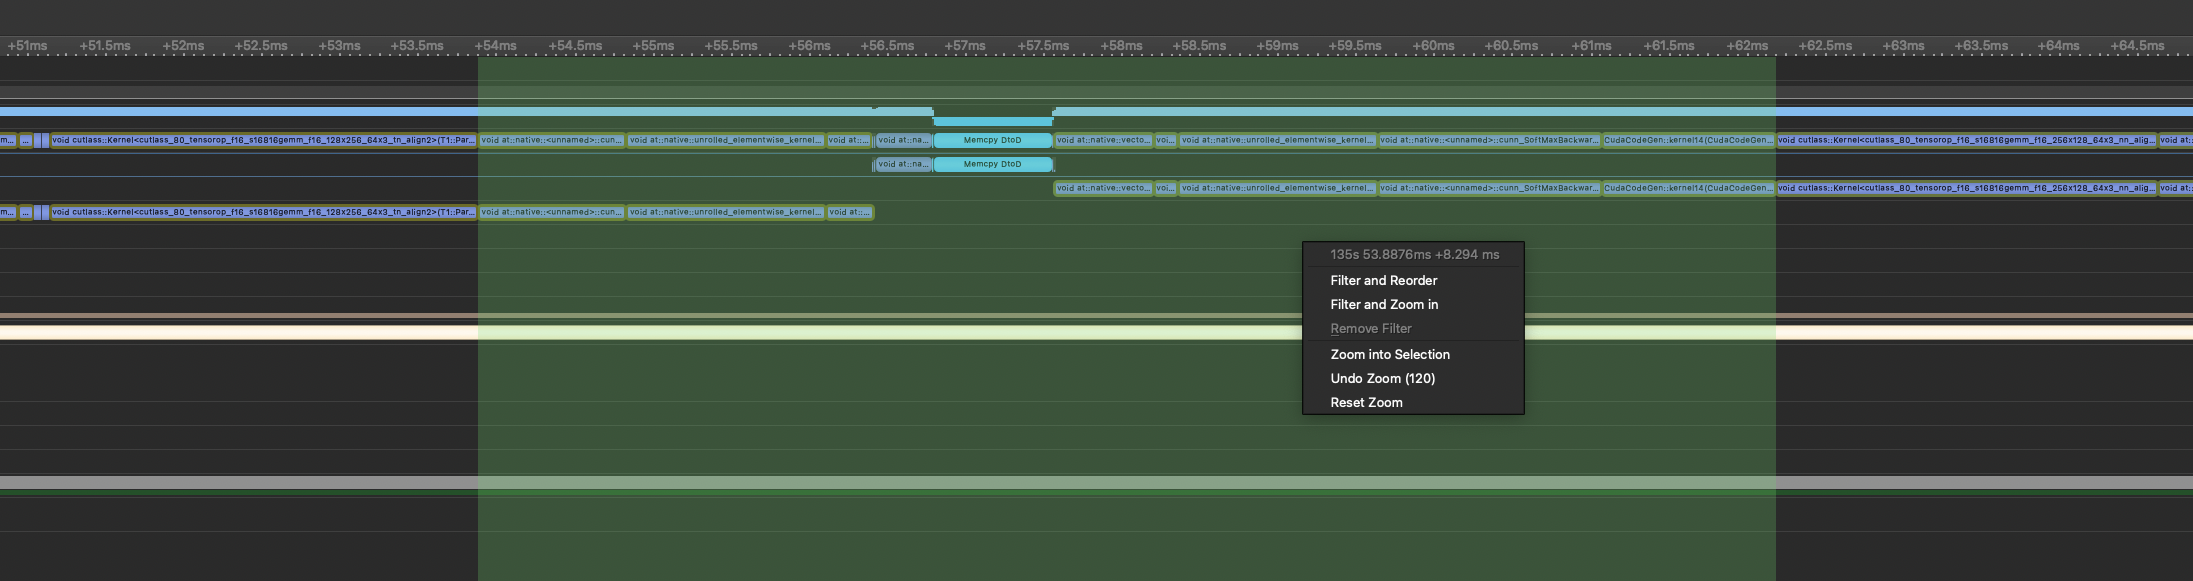Select the cunn_SoftMaxBackward kernel in the uppermost row
This screenshot has height=581, width=2193.
click(x=1489, y=140)
